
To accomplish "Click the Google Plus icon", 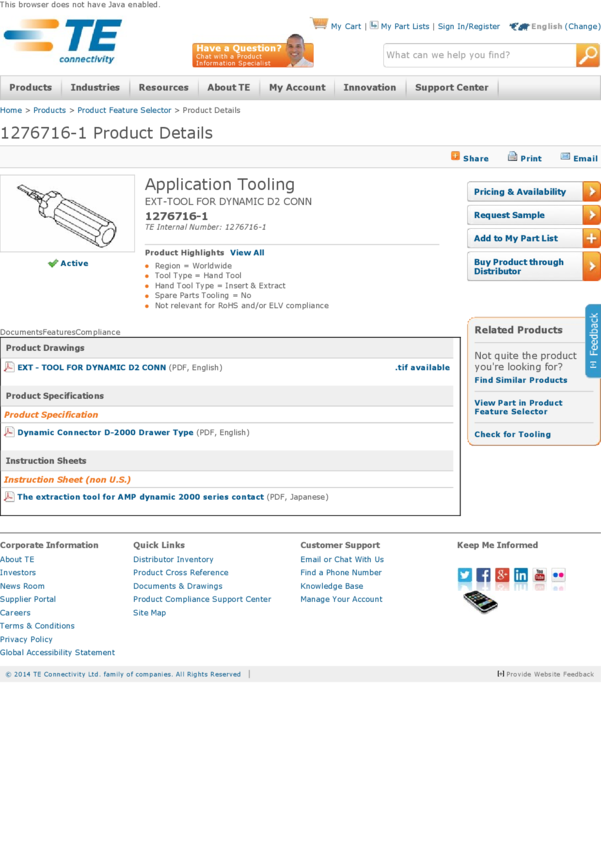I will tap(502, 575).
